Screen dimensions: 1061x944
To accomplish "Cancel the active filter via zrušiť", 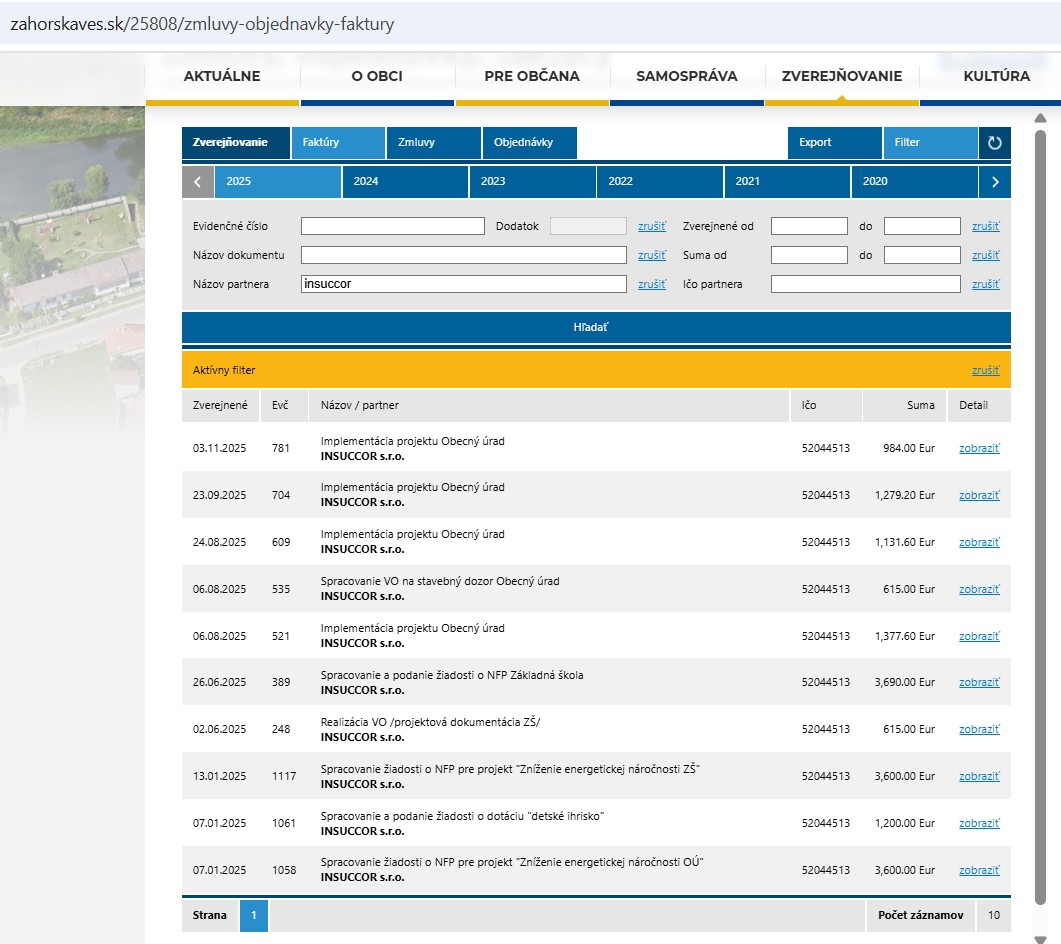I will pos(984,370).
